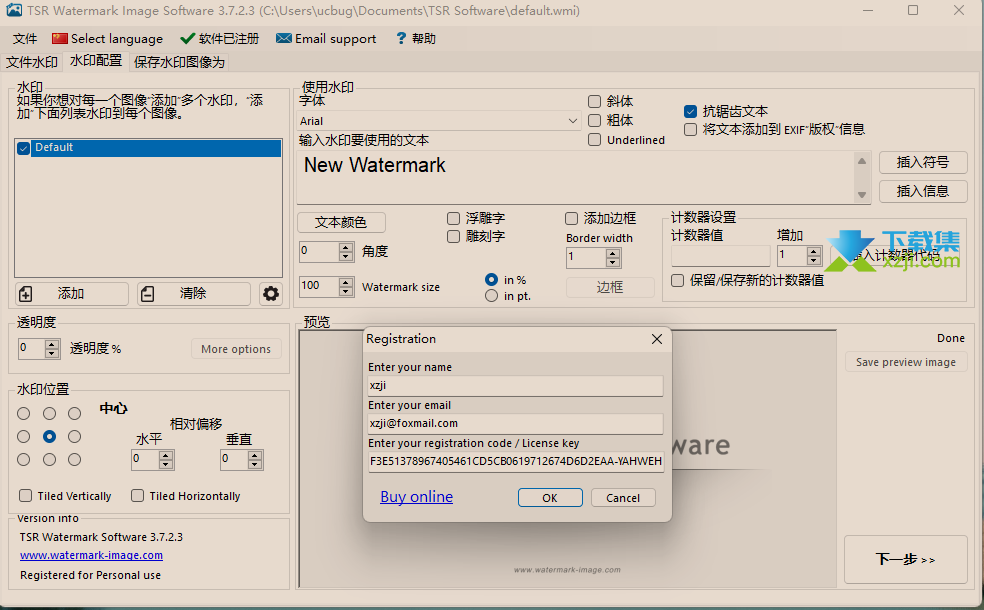This screenshot has height=610, width=984.
Task: Click the 边框 border button
Action: tap(610, 287)
